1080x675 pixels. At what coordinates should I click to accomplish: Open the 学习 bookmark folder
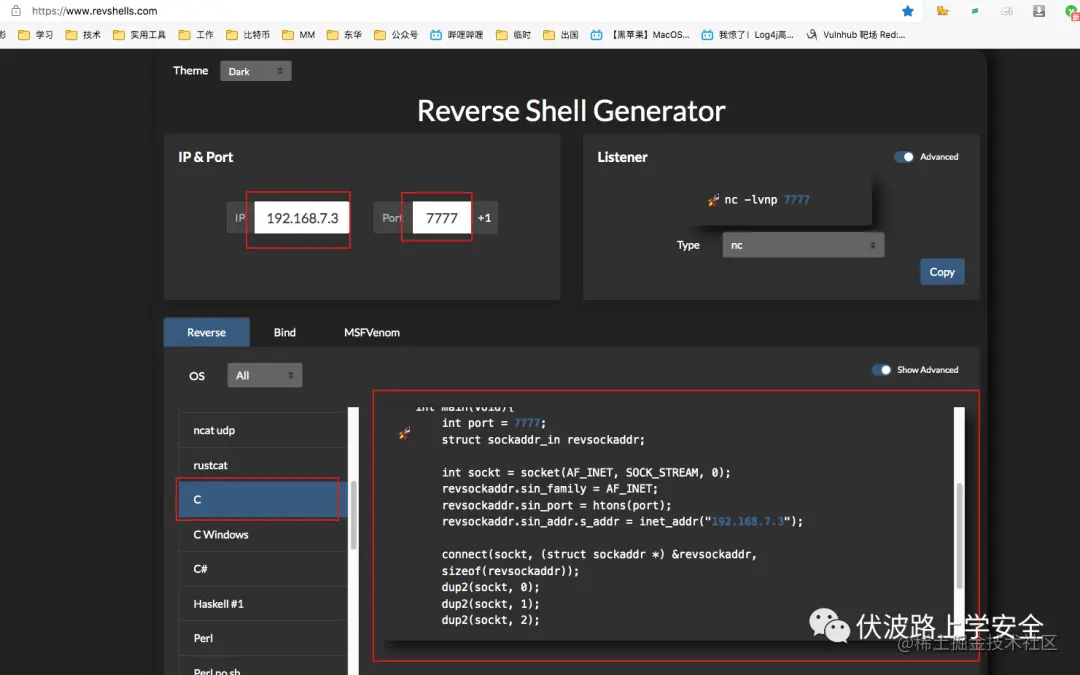point(35,34)
